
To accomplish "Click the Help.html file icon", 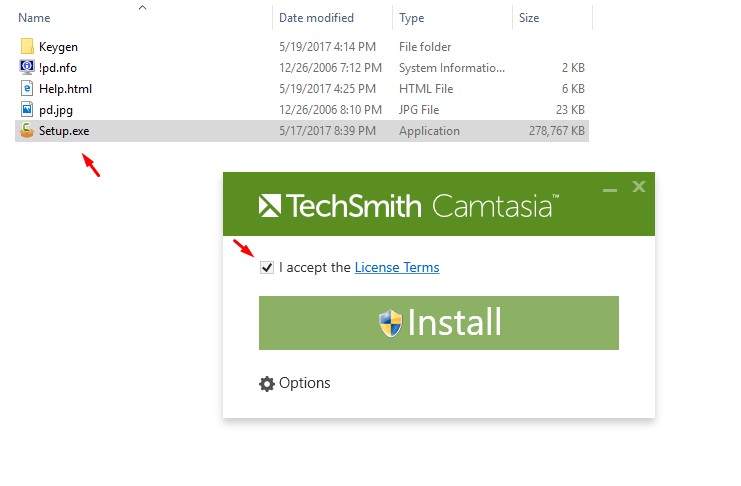I will [27, 88].
